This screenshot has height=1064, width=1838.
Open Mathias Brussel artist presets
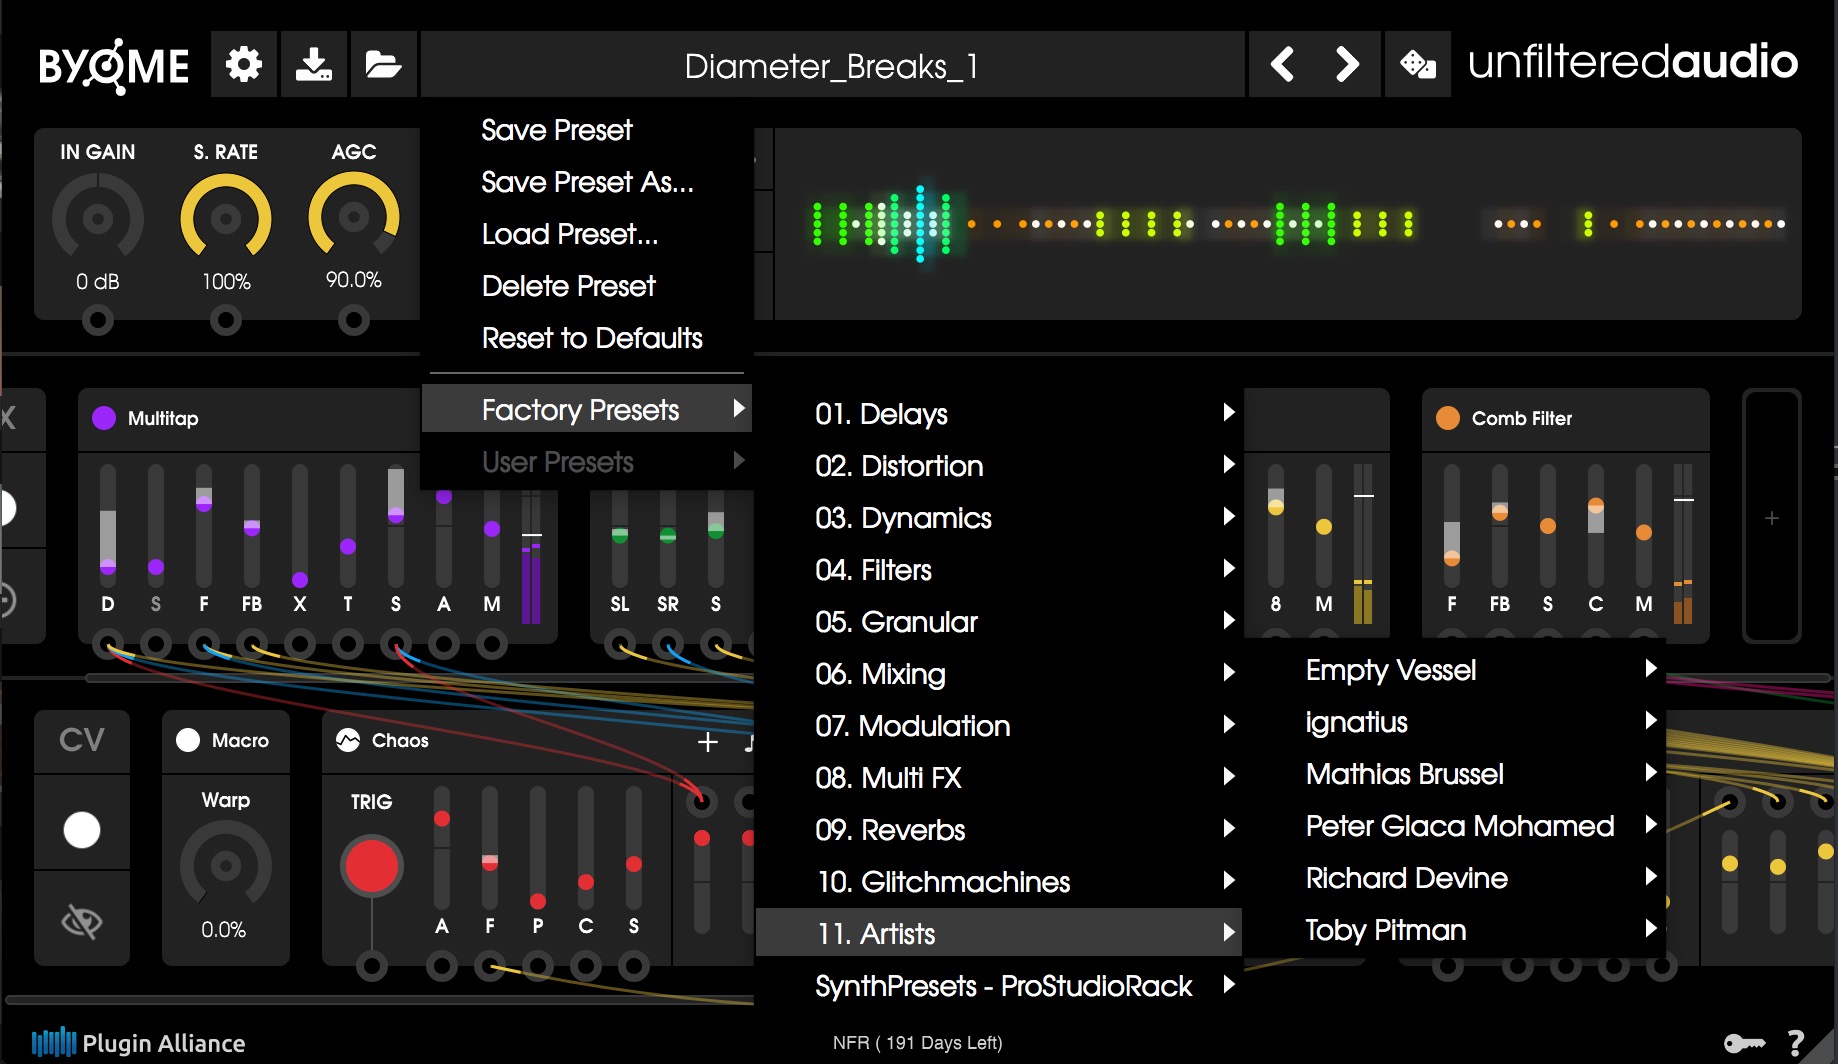coord(1455,773)
